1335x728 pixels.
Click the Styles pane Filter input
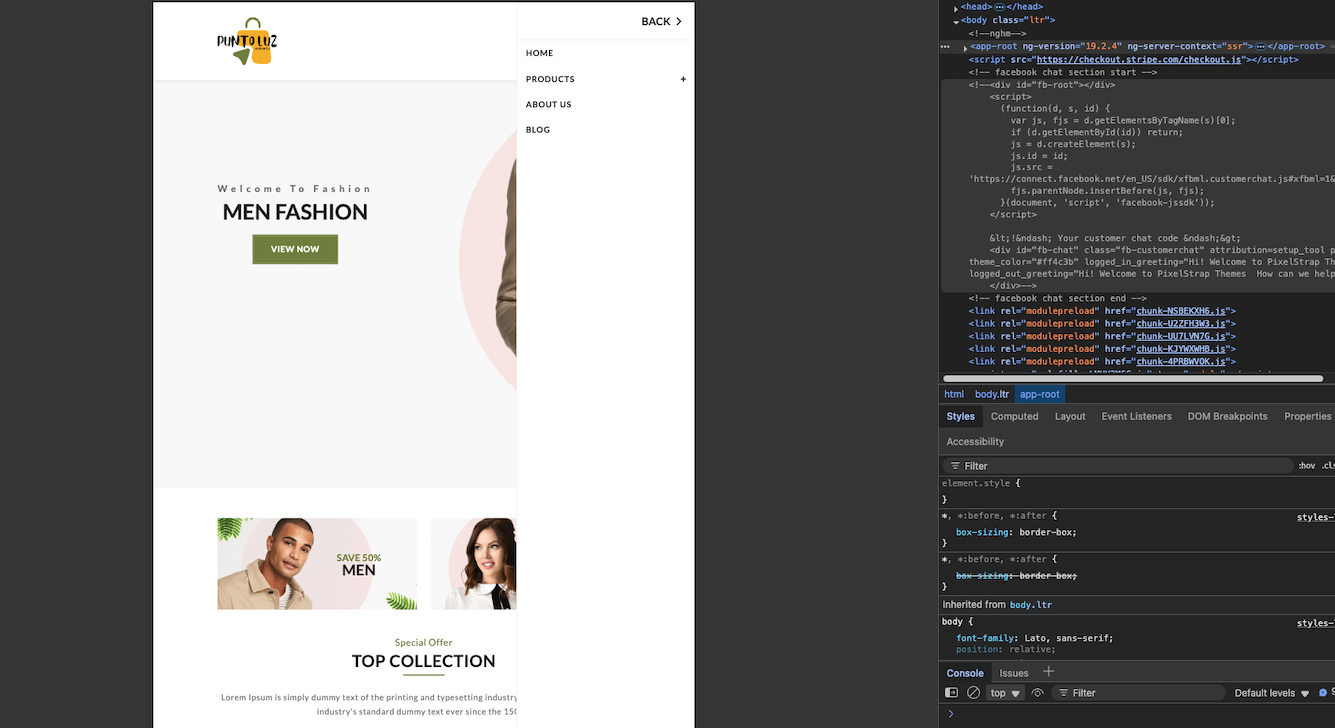pyautogui.click(x=1120, y=466)
